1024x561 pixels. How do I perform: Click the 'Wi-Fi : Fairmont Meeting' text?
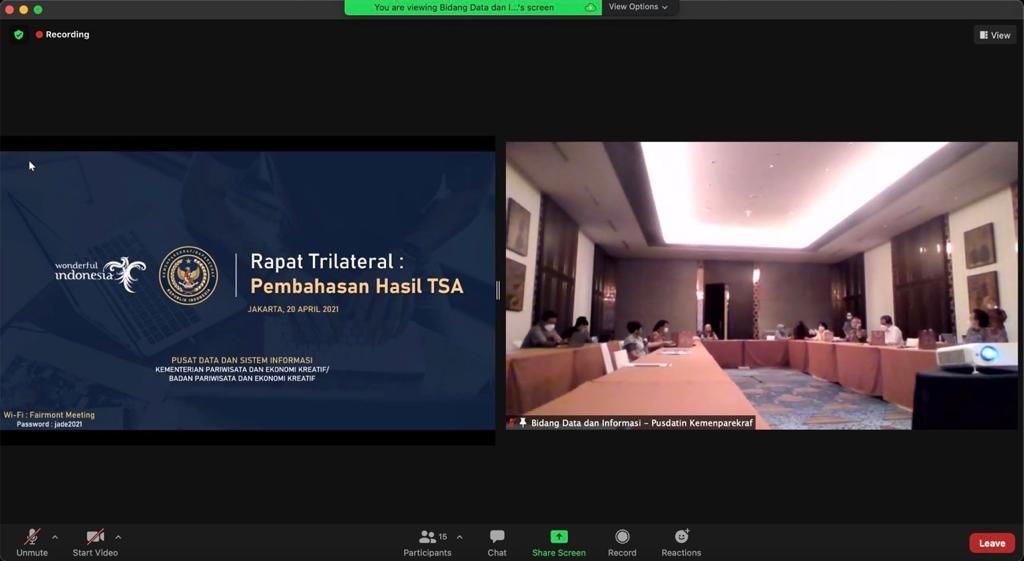click(x=49, y=415)
